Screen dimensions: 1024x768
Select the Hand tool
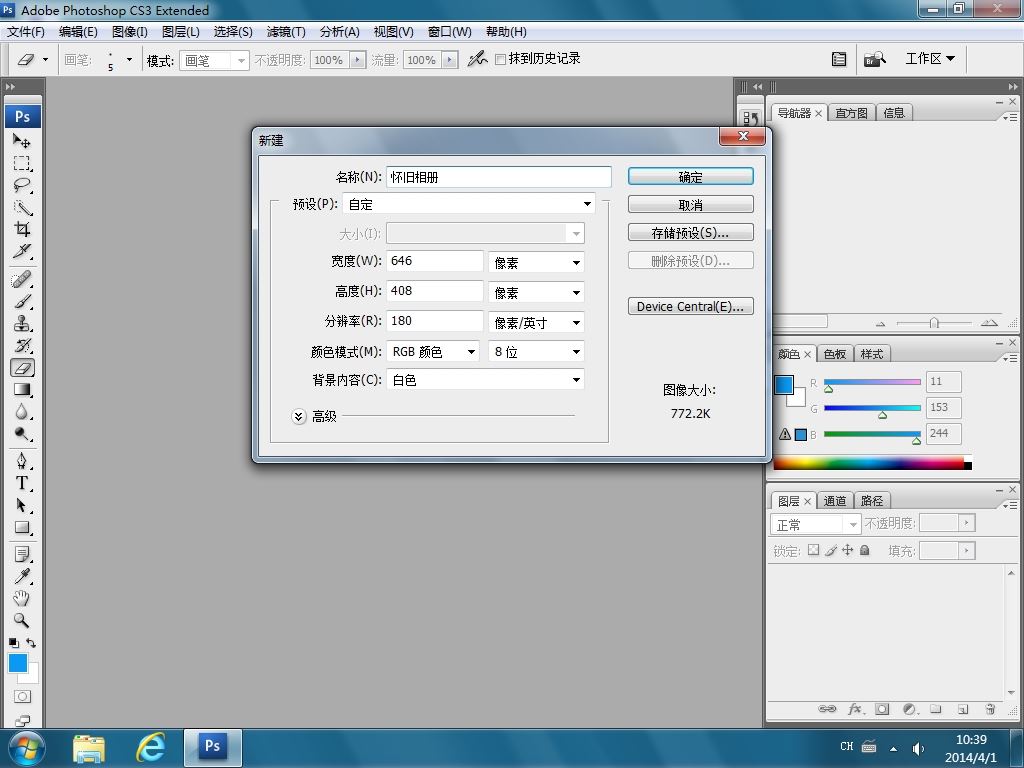(x=21, y=598)
